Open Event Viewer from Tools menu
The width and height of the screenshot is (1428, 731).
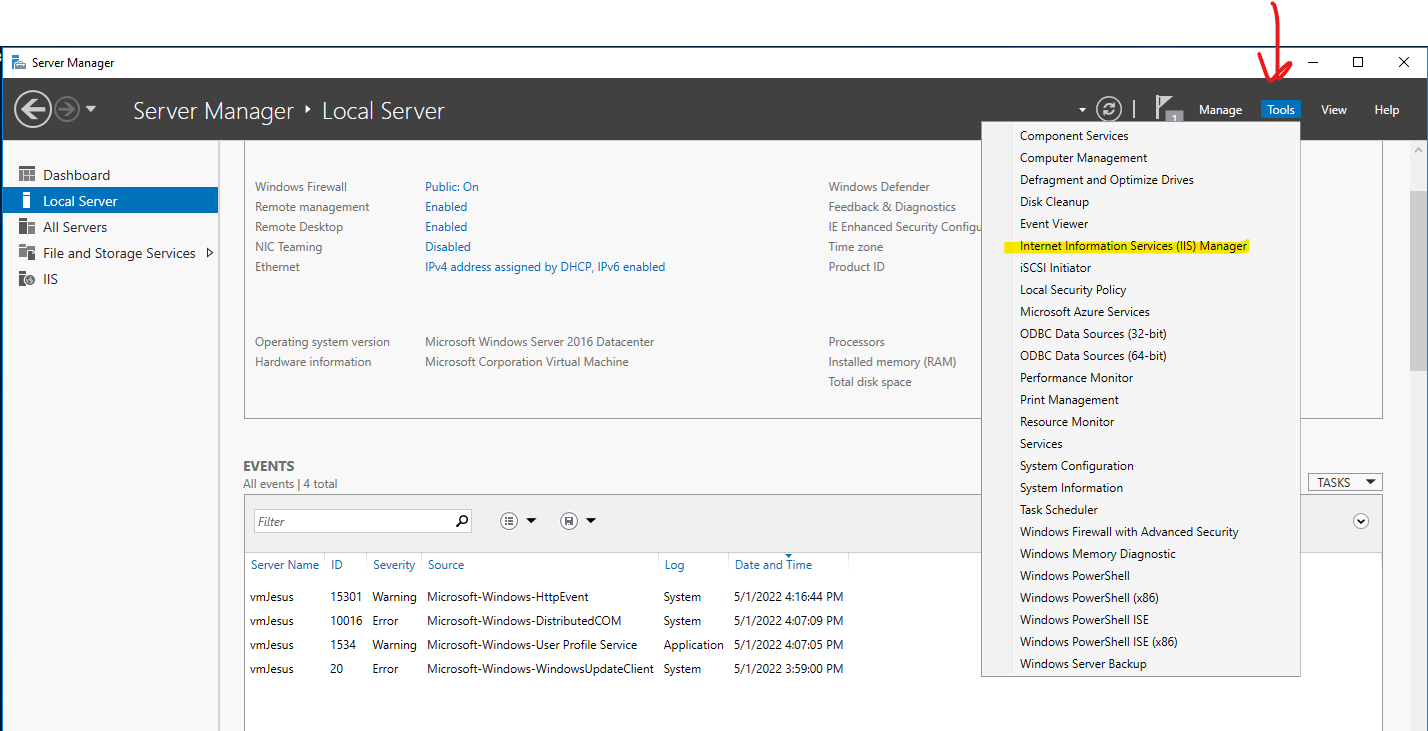click(x=1141, y=224)
